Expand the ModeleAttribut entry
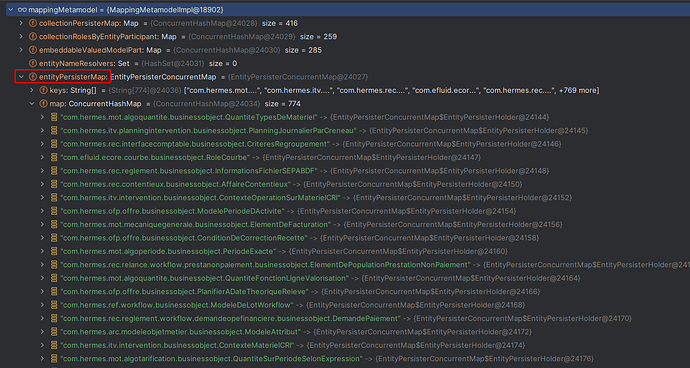This screenshot has width=690, height=368. point(43,331)
